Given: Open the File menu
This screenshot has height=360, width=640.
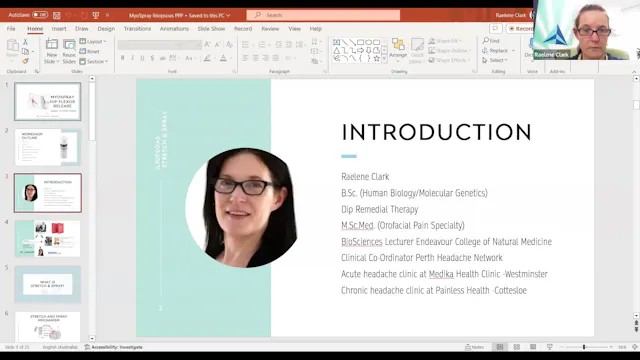Looking at the screenshot, I should (x=11, y=29).
